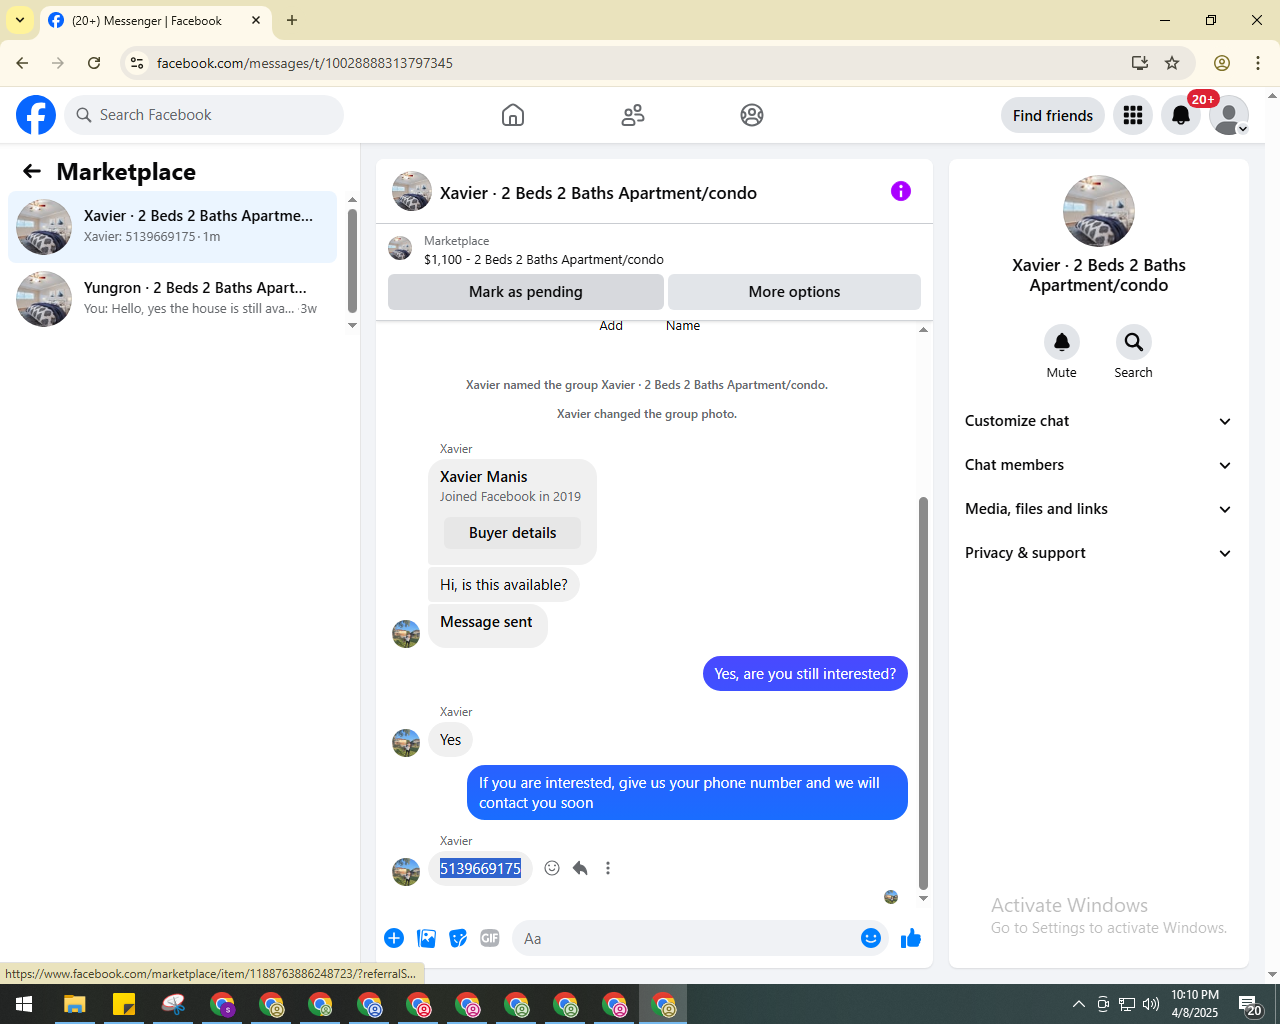Open the Groups icon in top nav
Viewport: 1280px width, 1024px height.
click(752, 115)
